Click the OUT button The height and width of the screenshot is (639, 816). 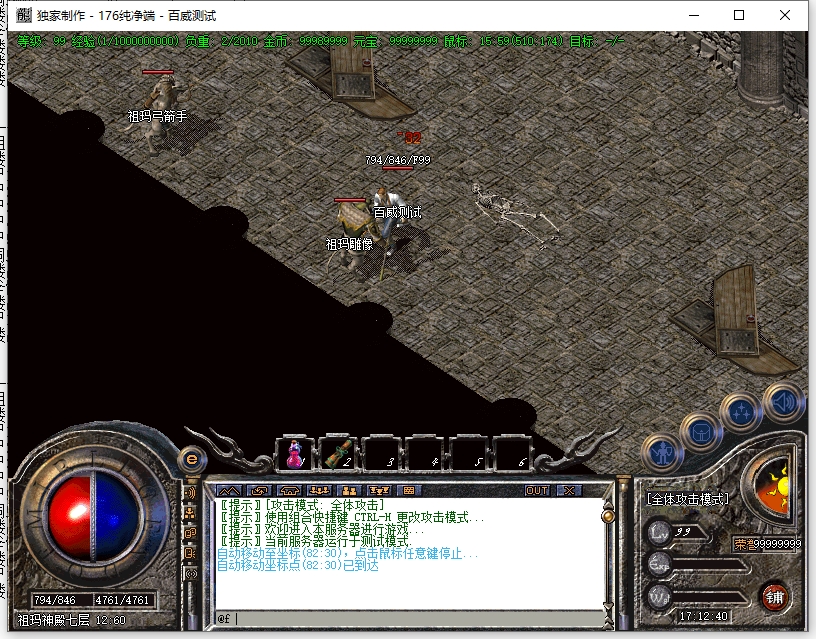(537, 490)
